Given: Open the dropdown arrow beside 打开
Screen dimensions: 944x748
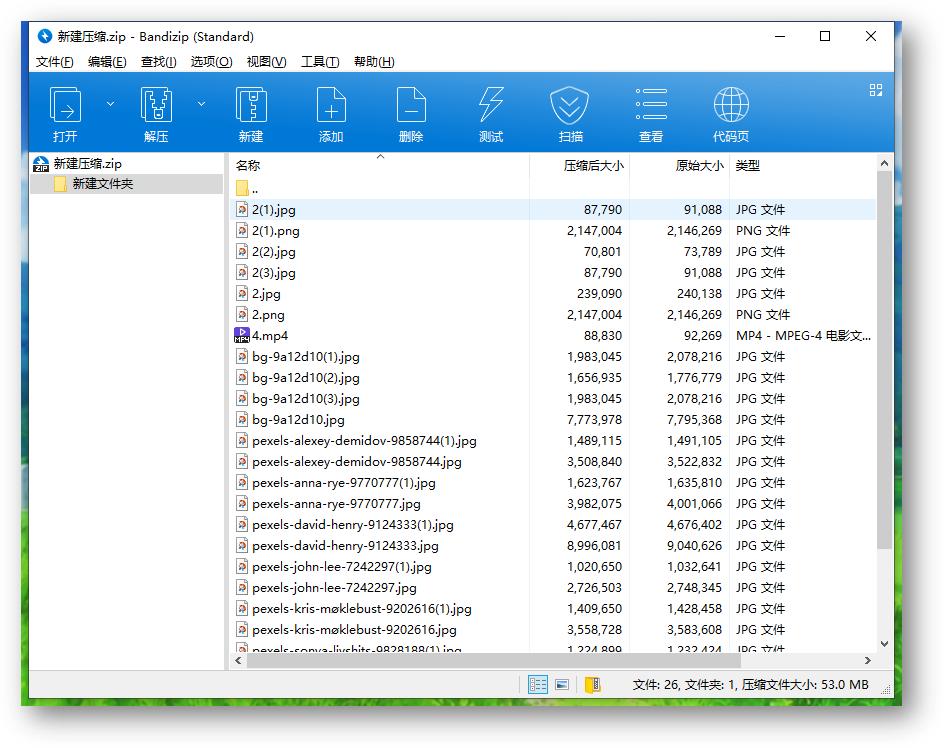Looking at the screenshot, I should pos(110,102).
